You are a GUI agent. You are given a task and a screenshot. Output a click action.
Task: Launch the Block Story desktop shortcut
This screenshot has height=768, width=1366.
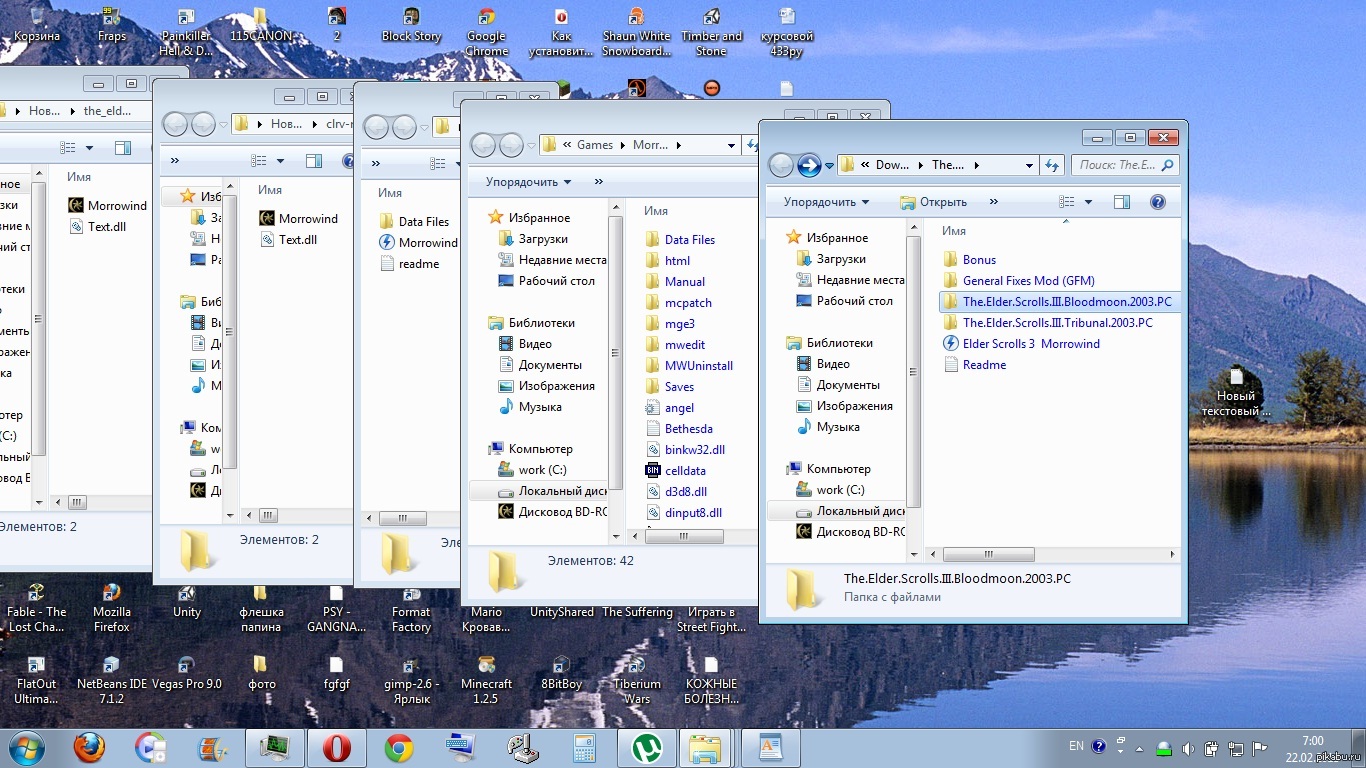[x=411, y=25]
